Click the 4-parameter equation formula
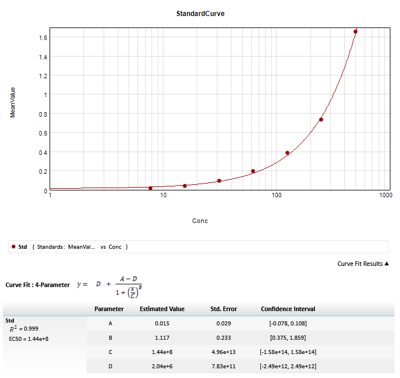 click(110, 287)
